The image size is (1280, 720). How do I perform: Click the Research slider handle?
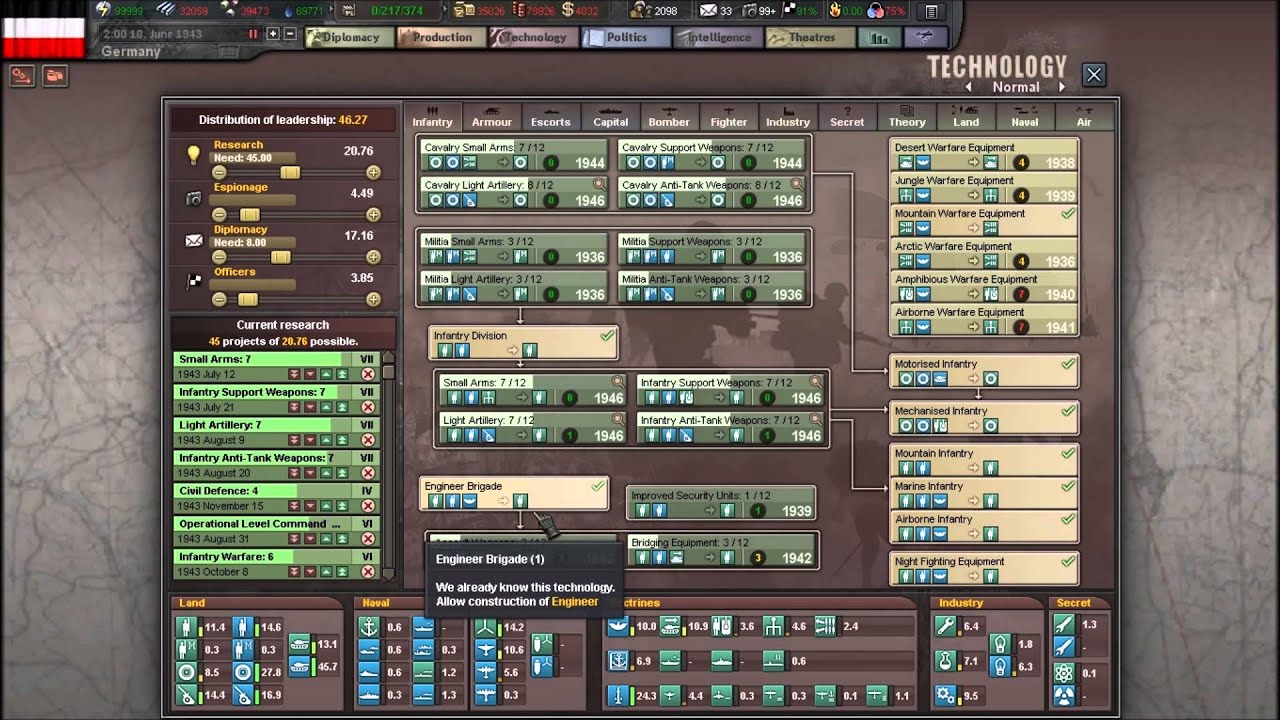(x=290, y=172)
